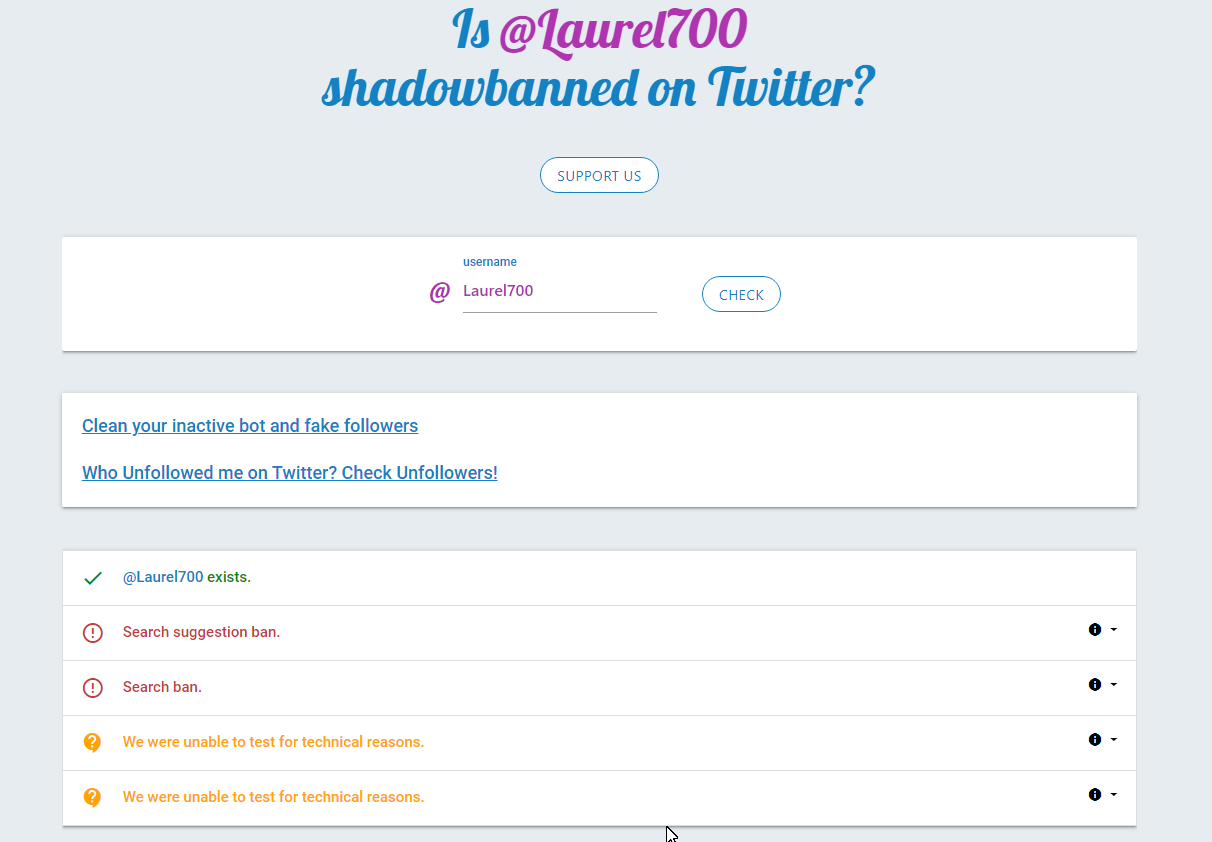Viewport: 1212px width, 842px height.
Task: Click the Search suggestion ban warning icon
Action: 93,633
